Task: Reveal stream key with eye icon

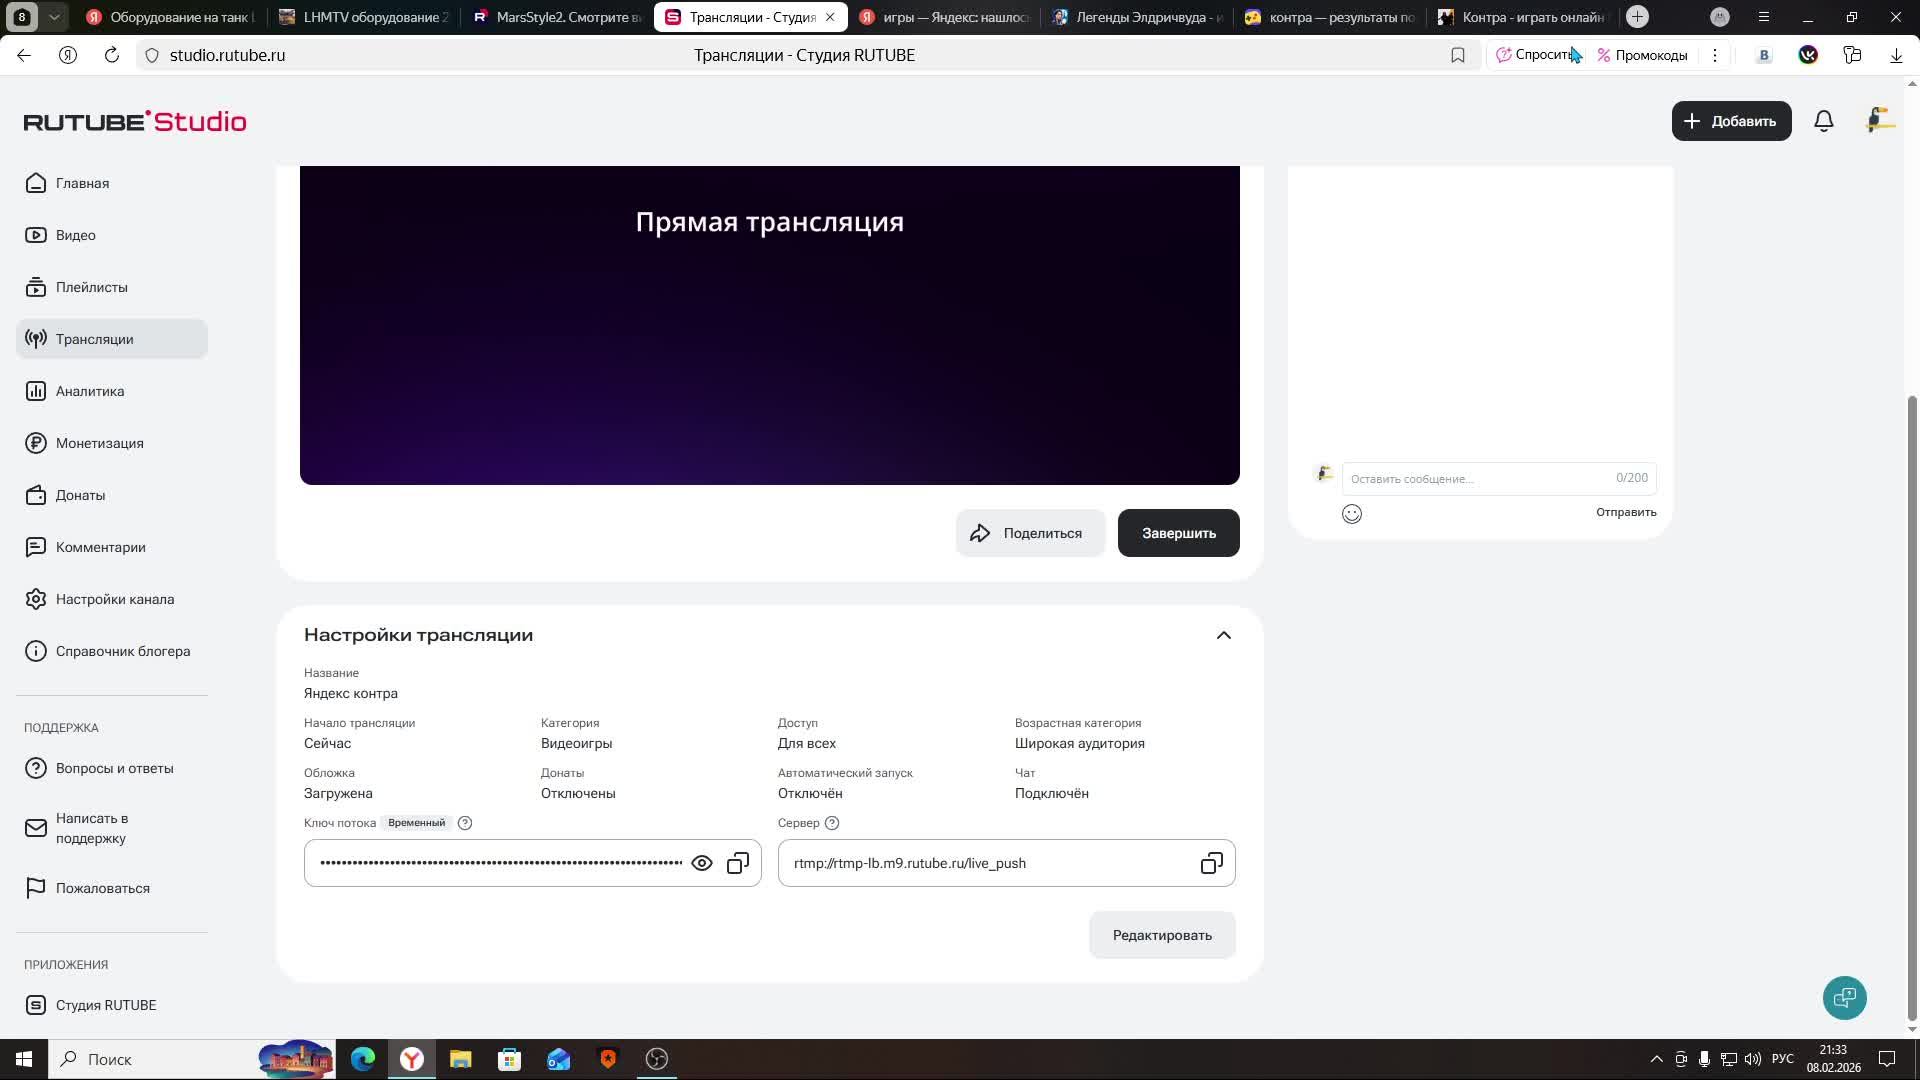Action: 702,863
